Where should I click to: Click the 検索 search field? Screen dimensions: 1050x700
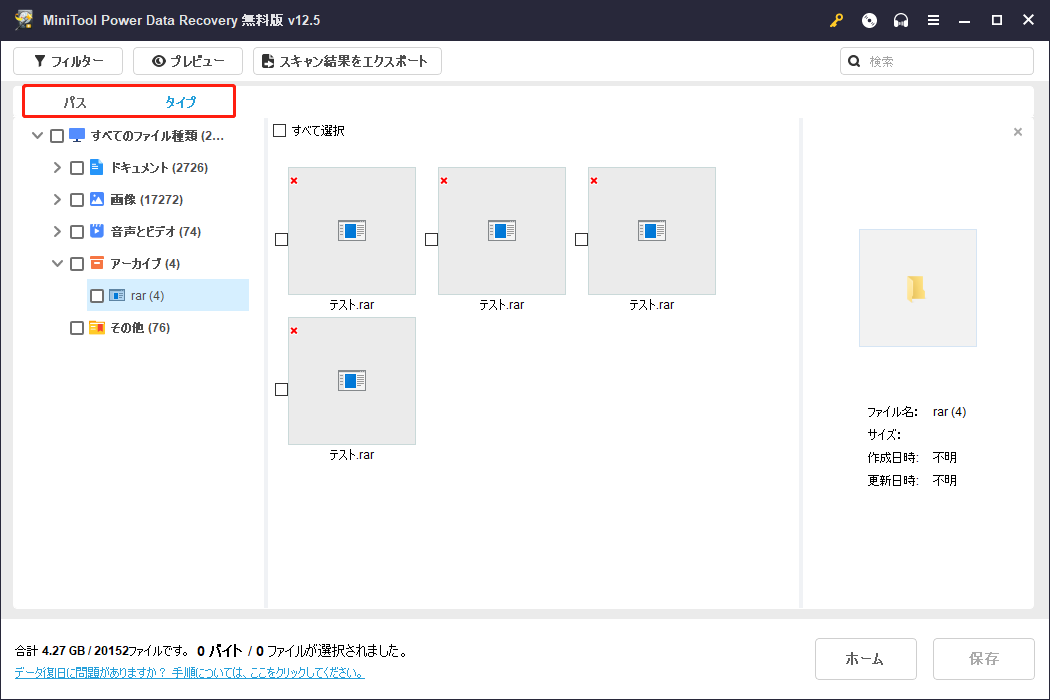(x=937, y=61)
